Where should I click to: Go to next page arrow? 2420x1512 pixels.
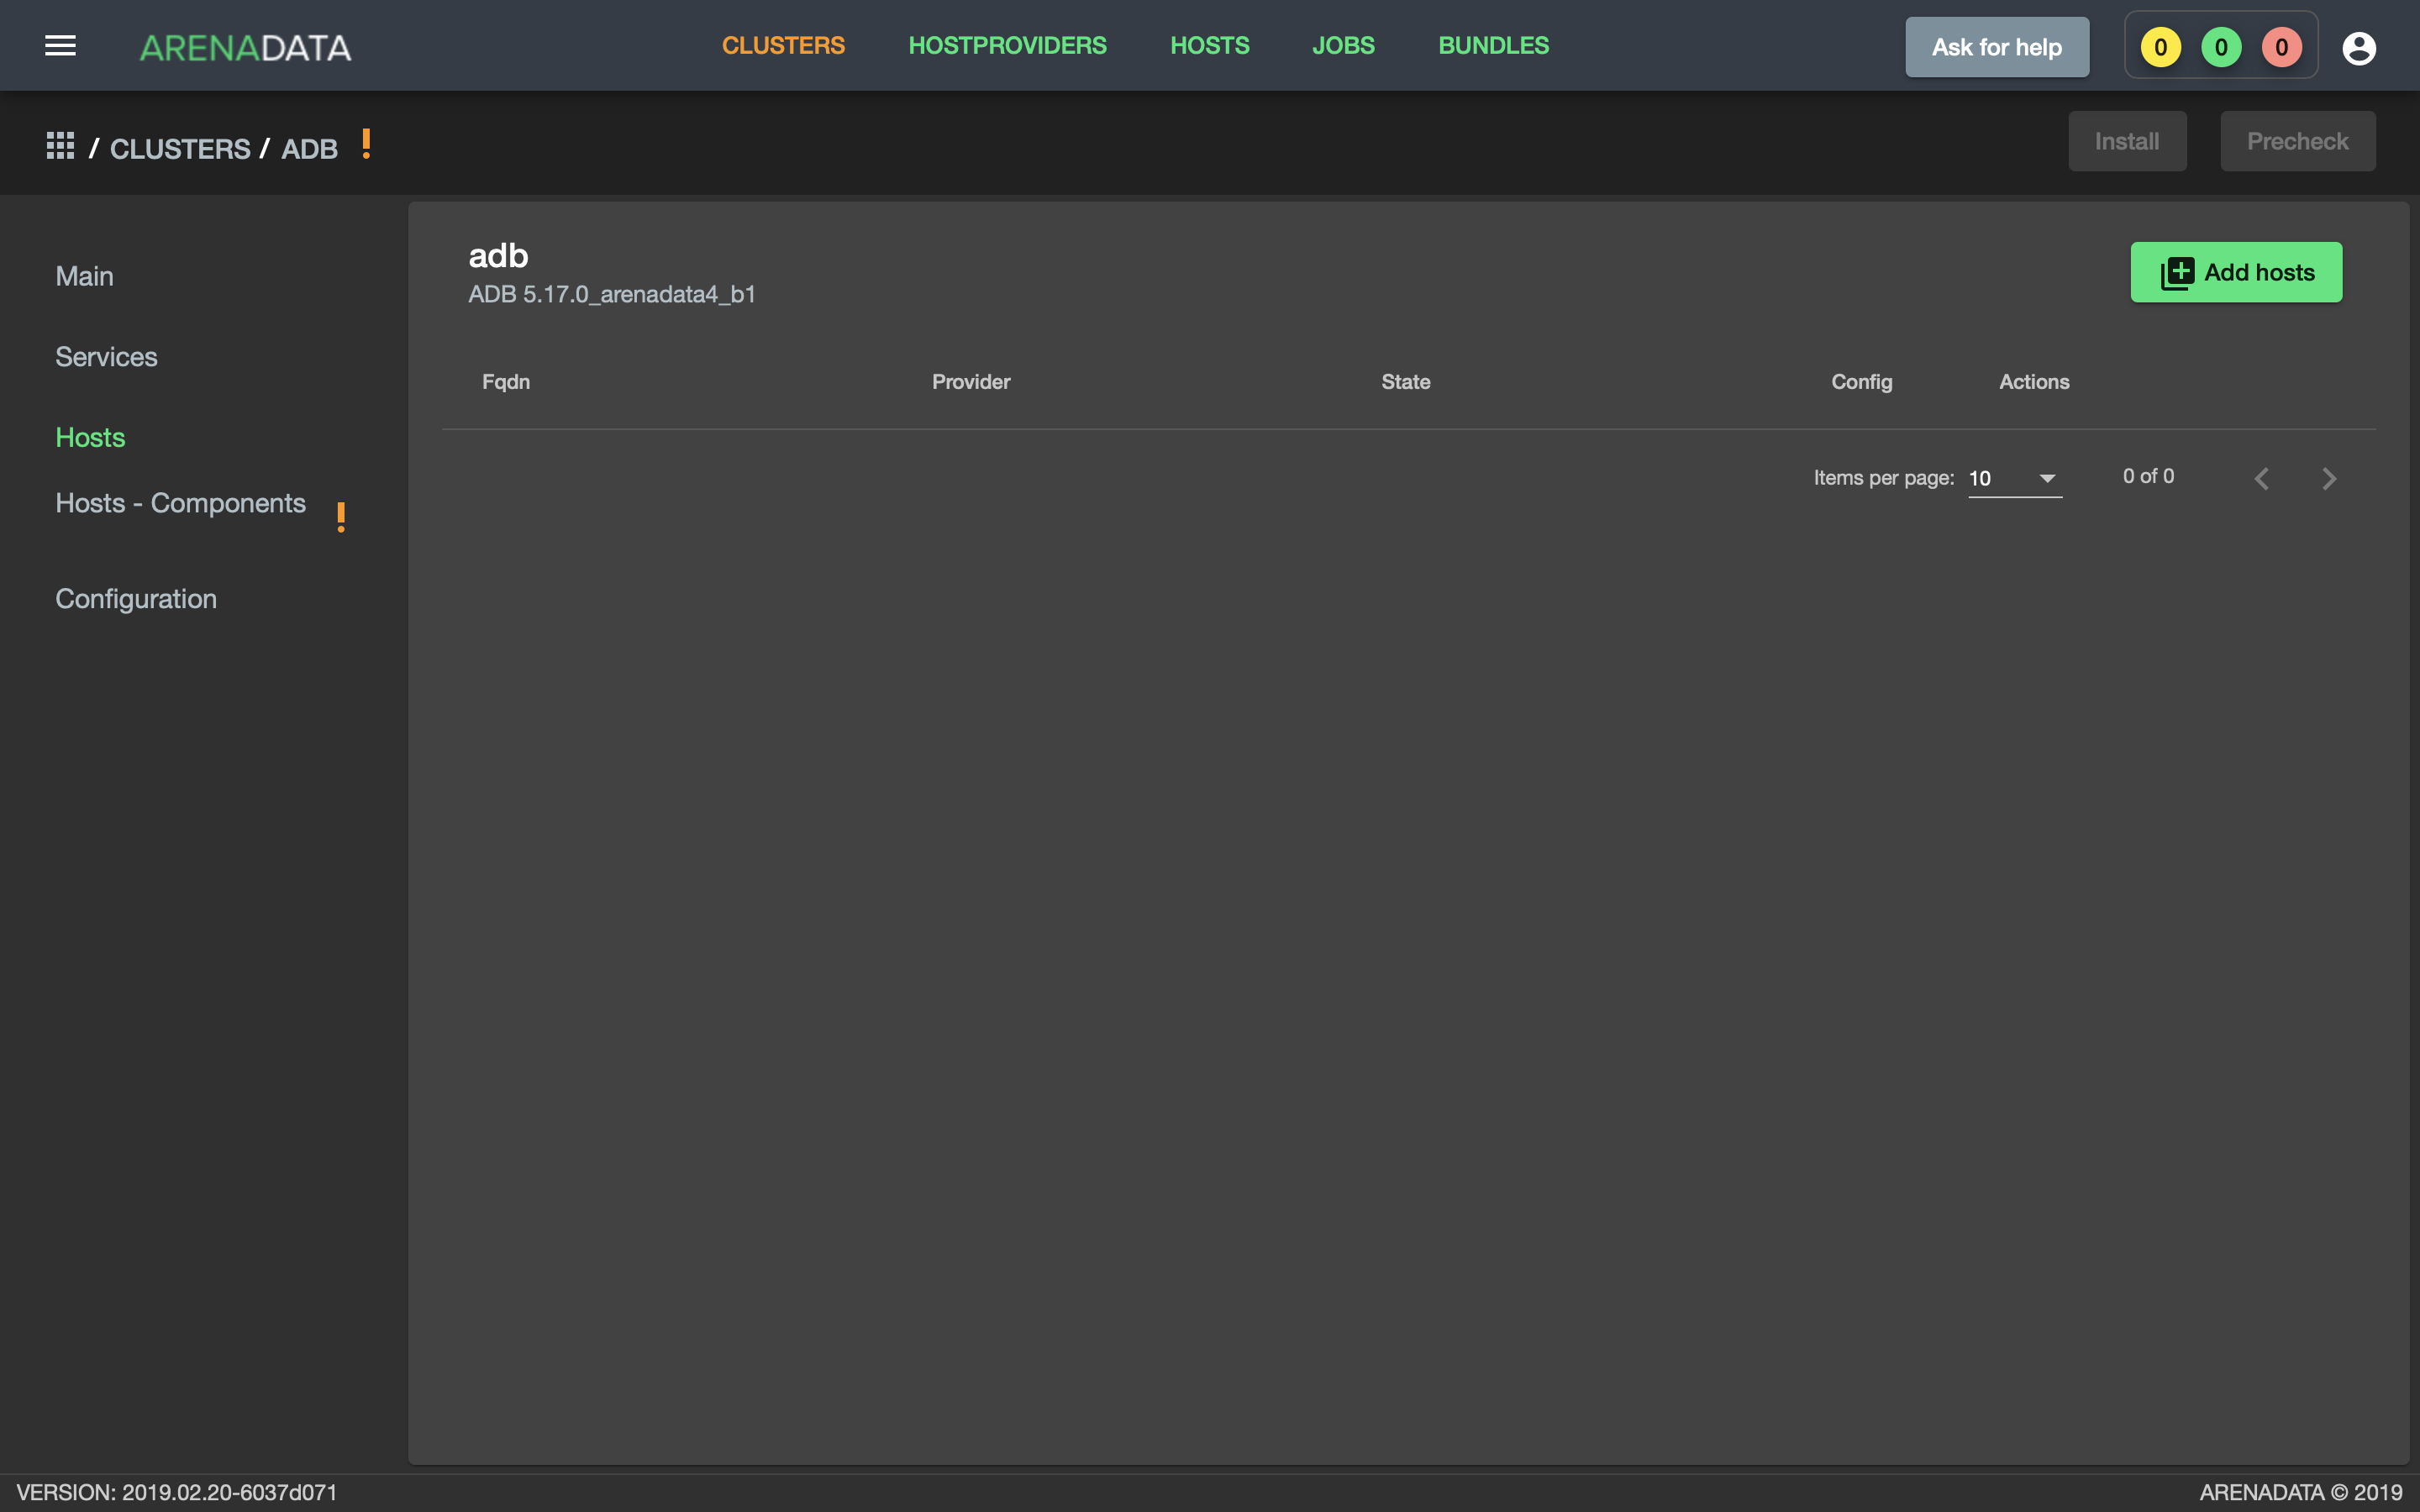pos(2329,479)
